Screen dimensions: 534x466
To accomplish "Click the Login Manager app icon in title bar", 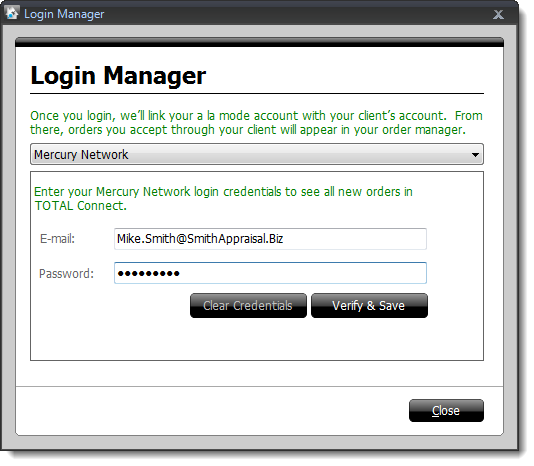I will pos(12,13).
